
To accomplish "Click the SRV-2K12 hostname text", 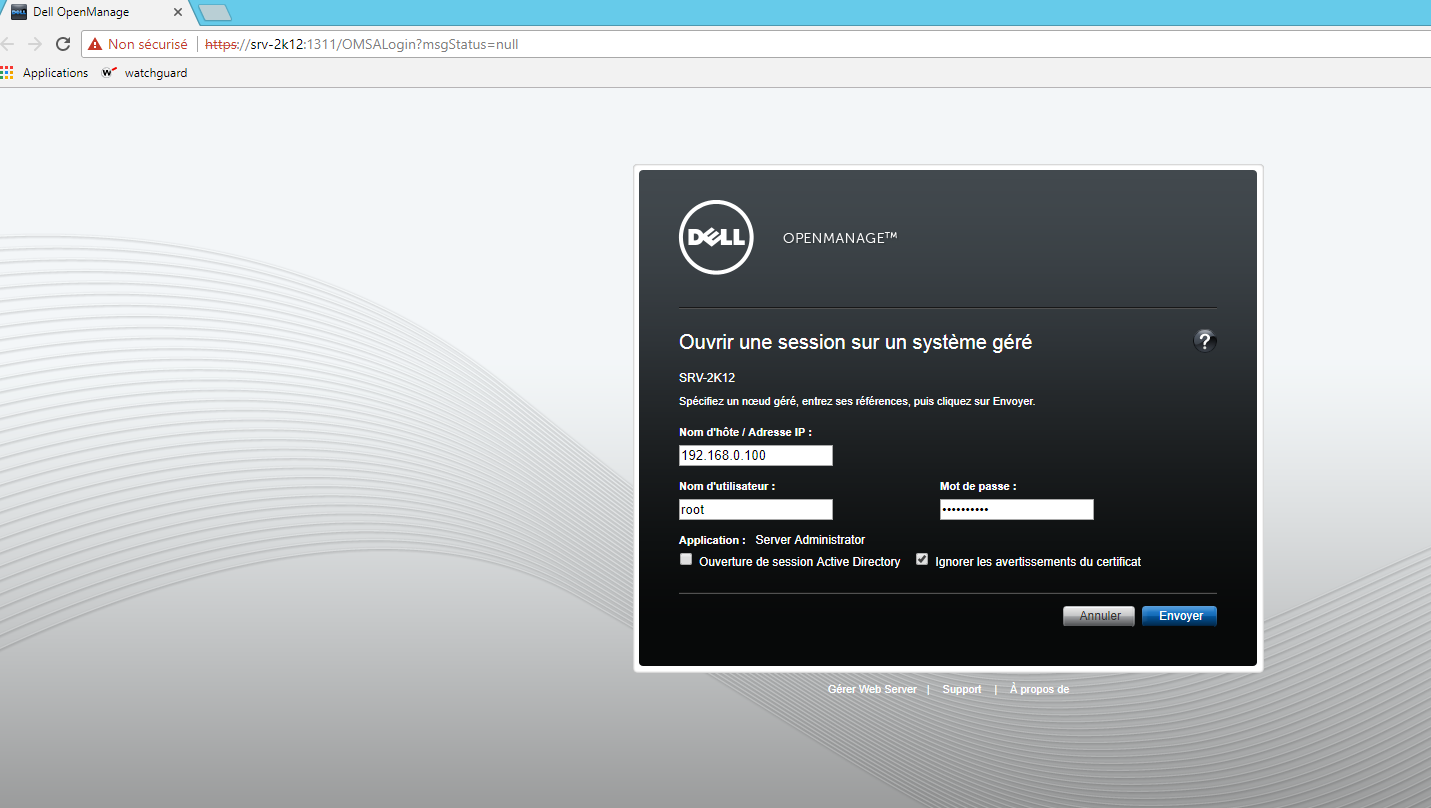I will pyautogui.click(x=707, y=378).
